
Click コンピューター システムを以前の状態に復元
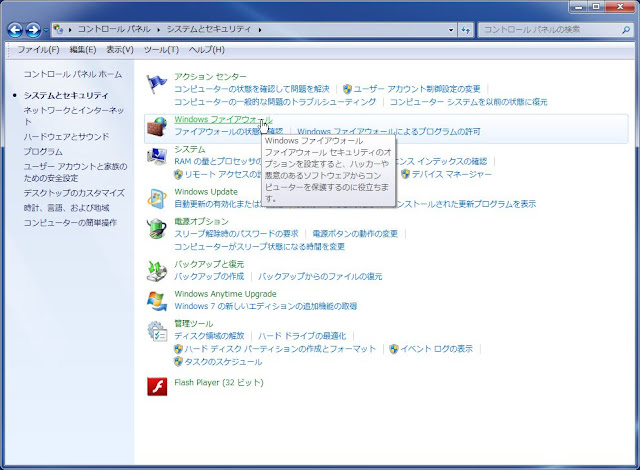click(469, 102)
